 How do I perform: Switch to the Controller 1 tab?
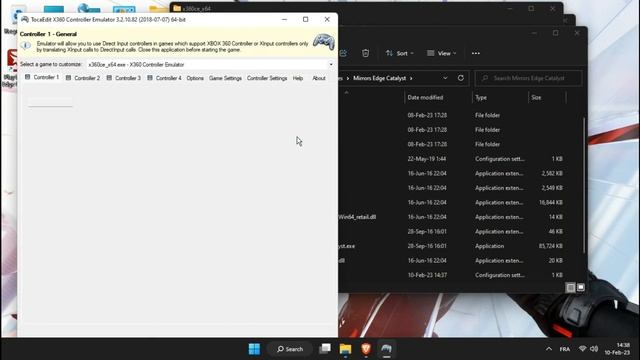pyautogui.click(x=42, y=77)
